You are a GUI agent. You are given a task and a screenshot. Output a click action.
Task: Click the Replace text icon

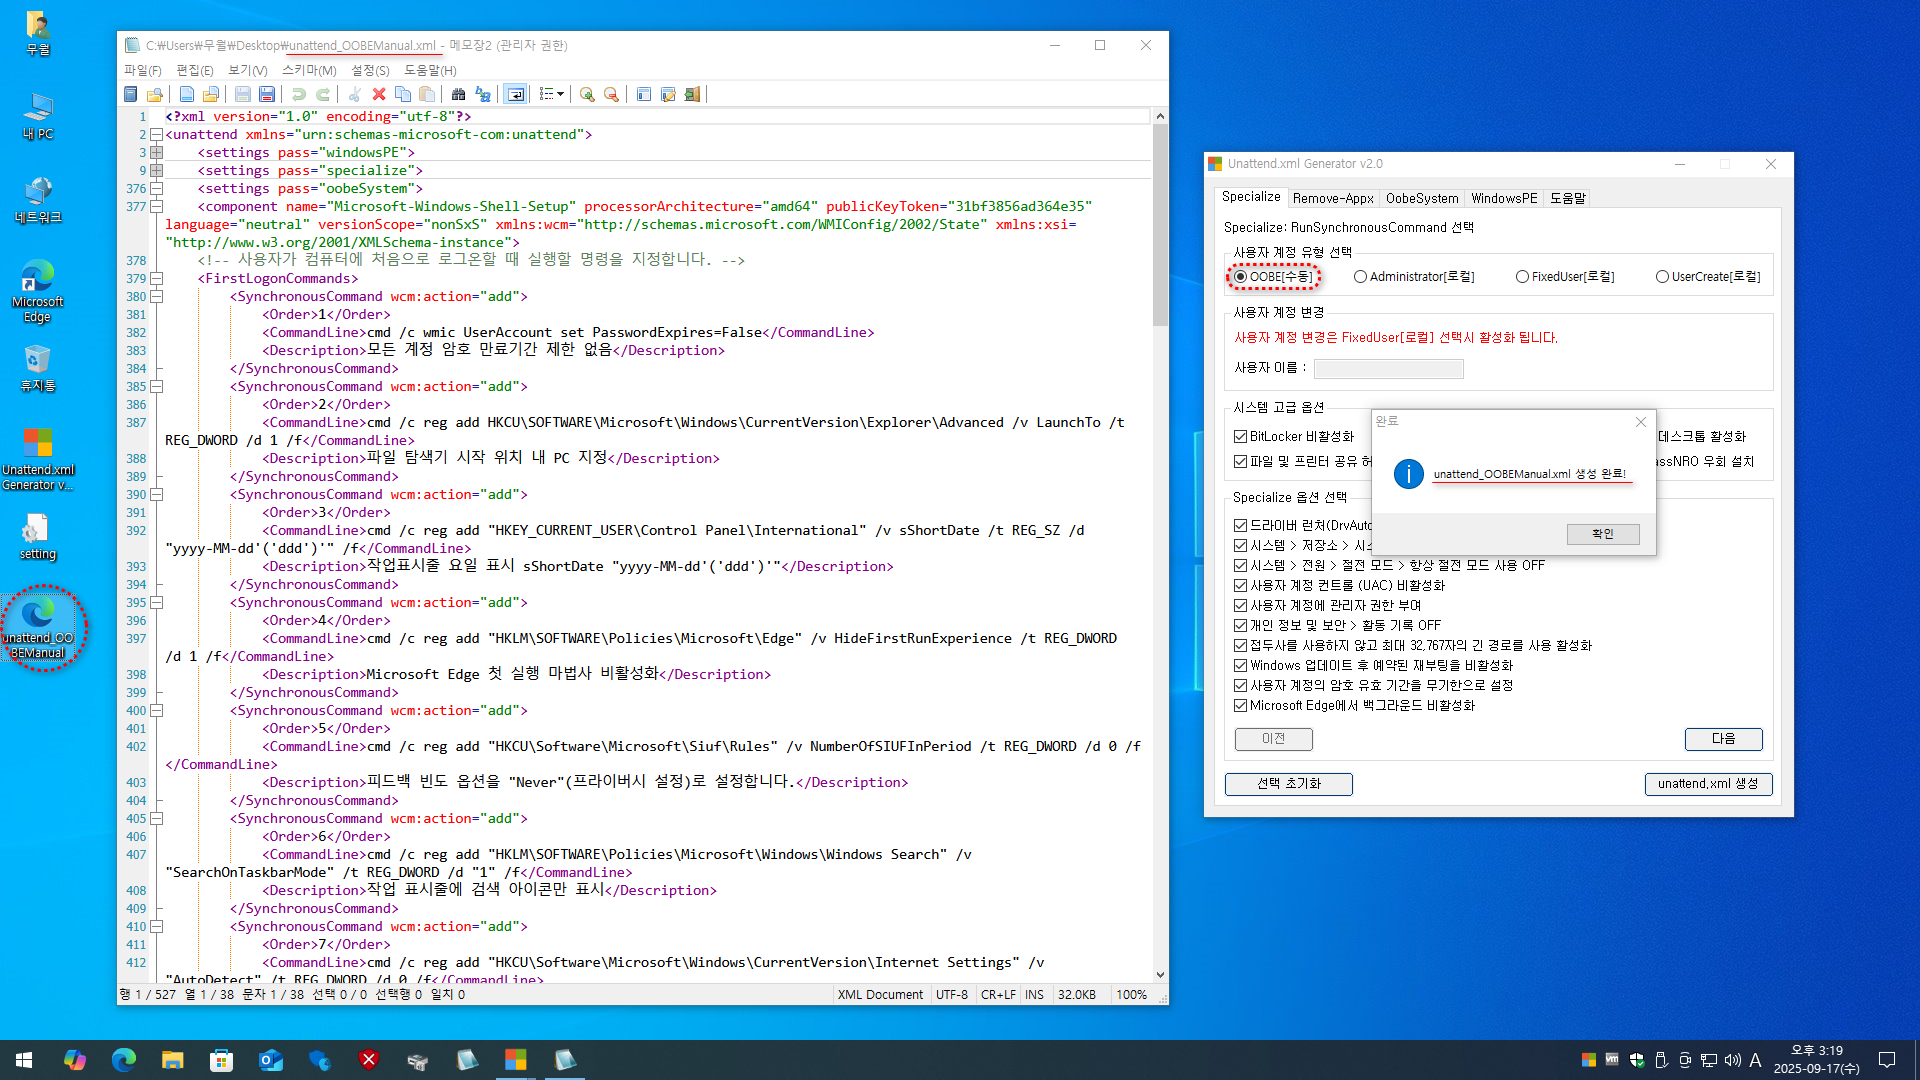coord(483,94)
